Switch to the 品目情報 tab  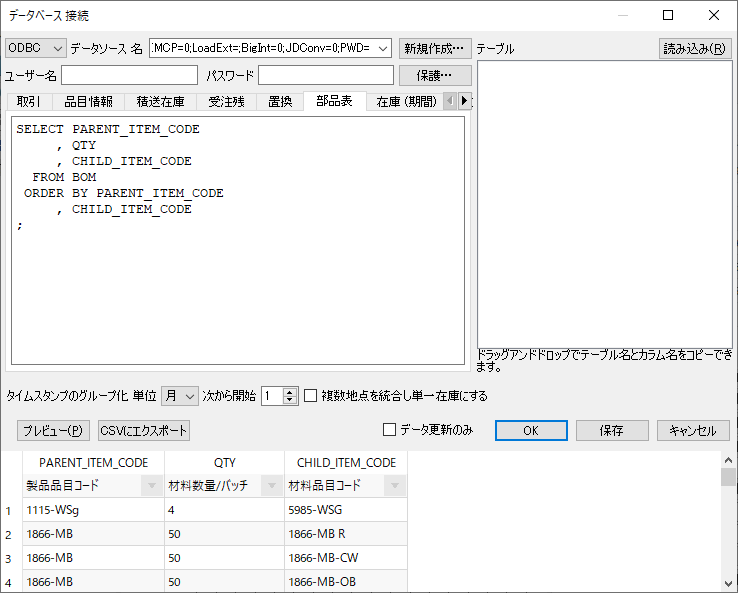point(89,101)
